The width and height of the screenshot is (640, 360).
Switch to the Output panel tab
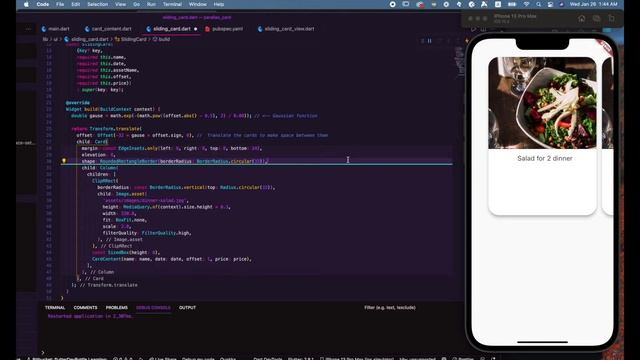coord(187,307)
